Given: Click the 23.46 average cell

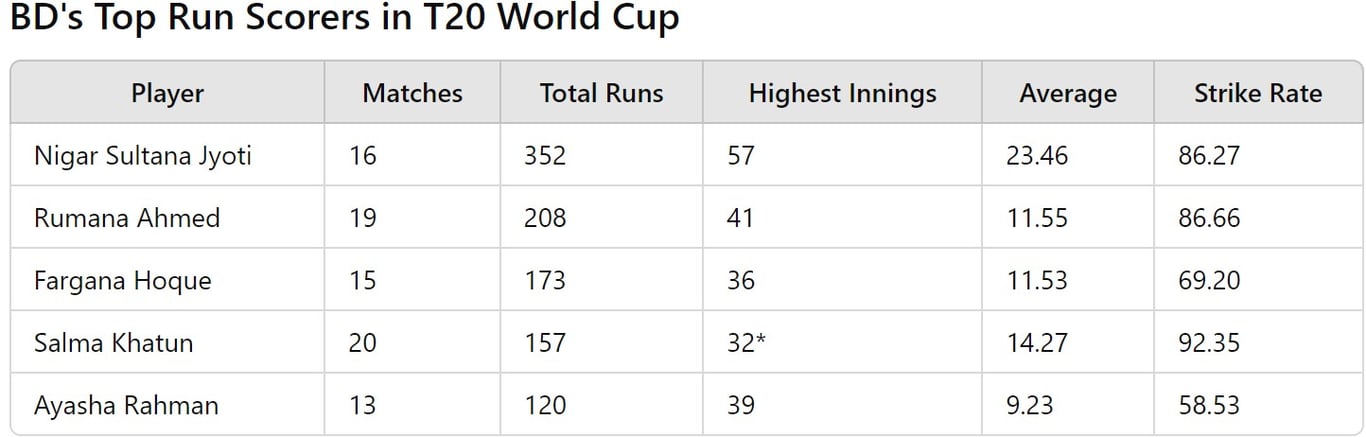Looking at the screenshot, I should [1037, 156].
